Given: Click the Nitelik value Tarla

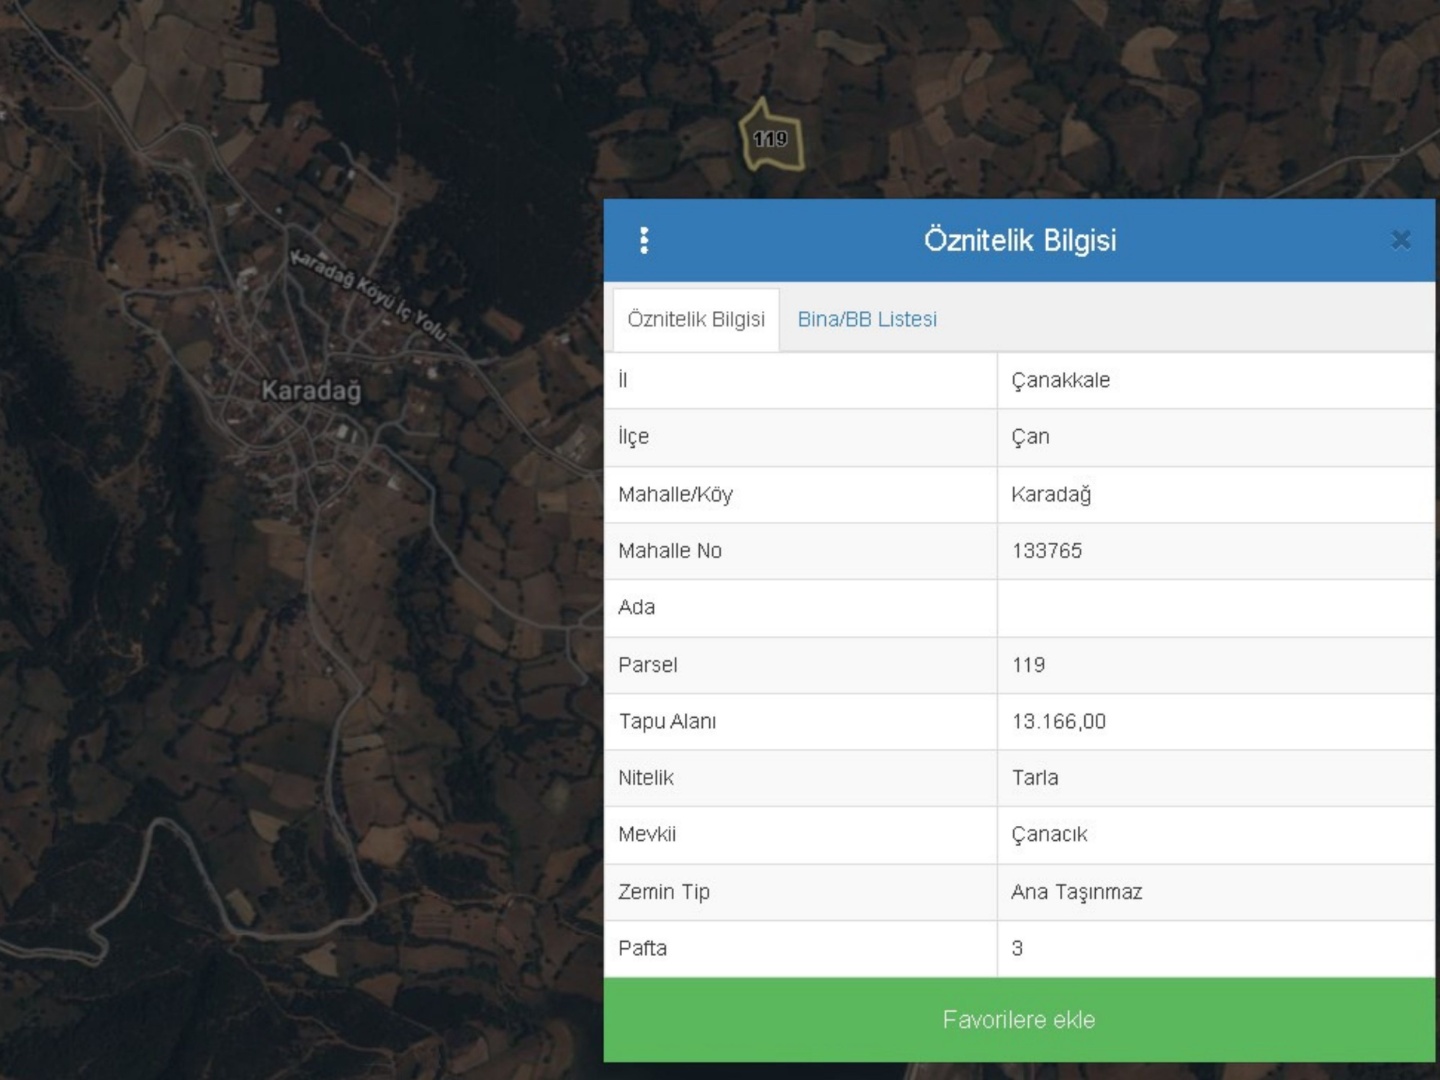Looking at the screenshot, I should tap(1035, 778).
